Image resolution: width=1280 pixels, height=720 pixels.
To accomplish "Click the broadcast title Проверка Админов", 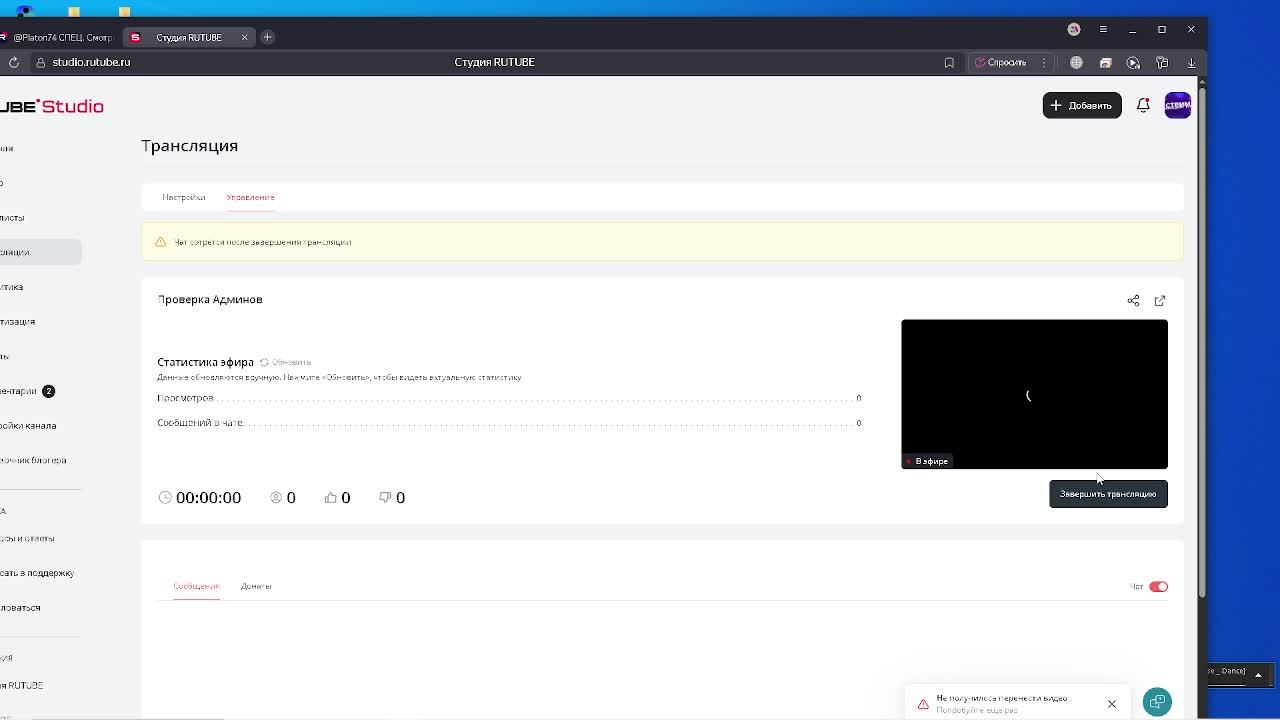I will point(210,299).
